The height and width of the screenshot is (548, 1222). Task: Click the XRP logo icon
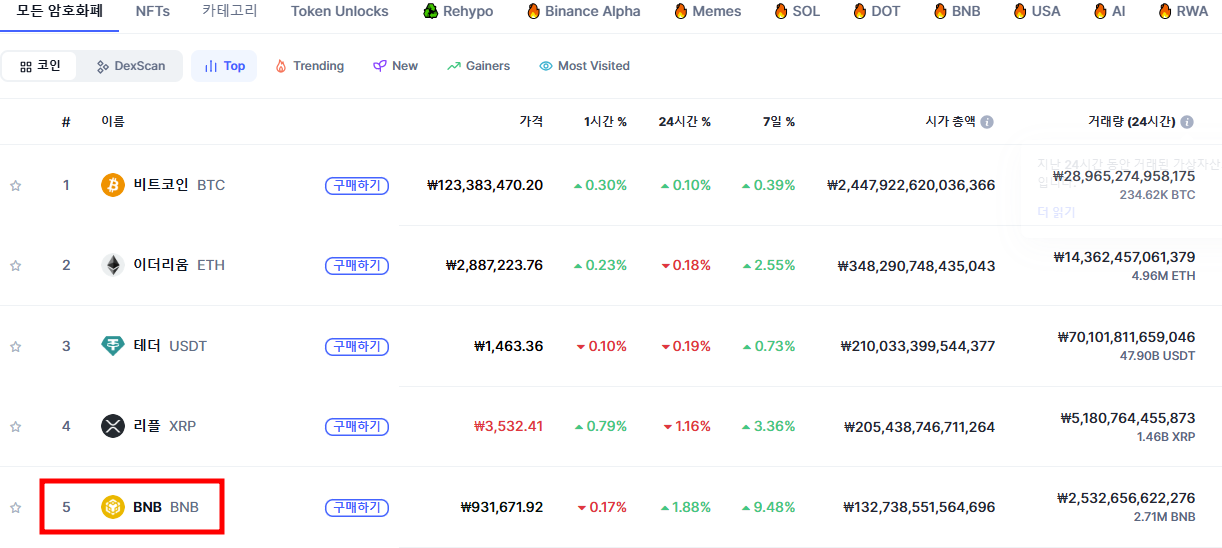113,426
